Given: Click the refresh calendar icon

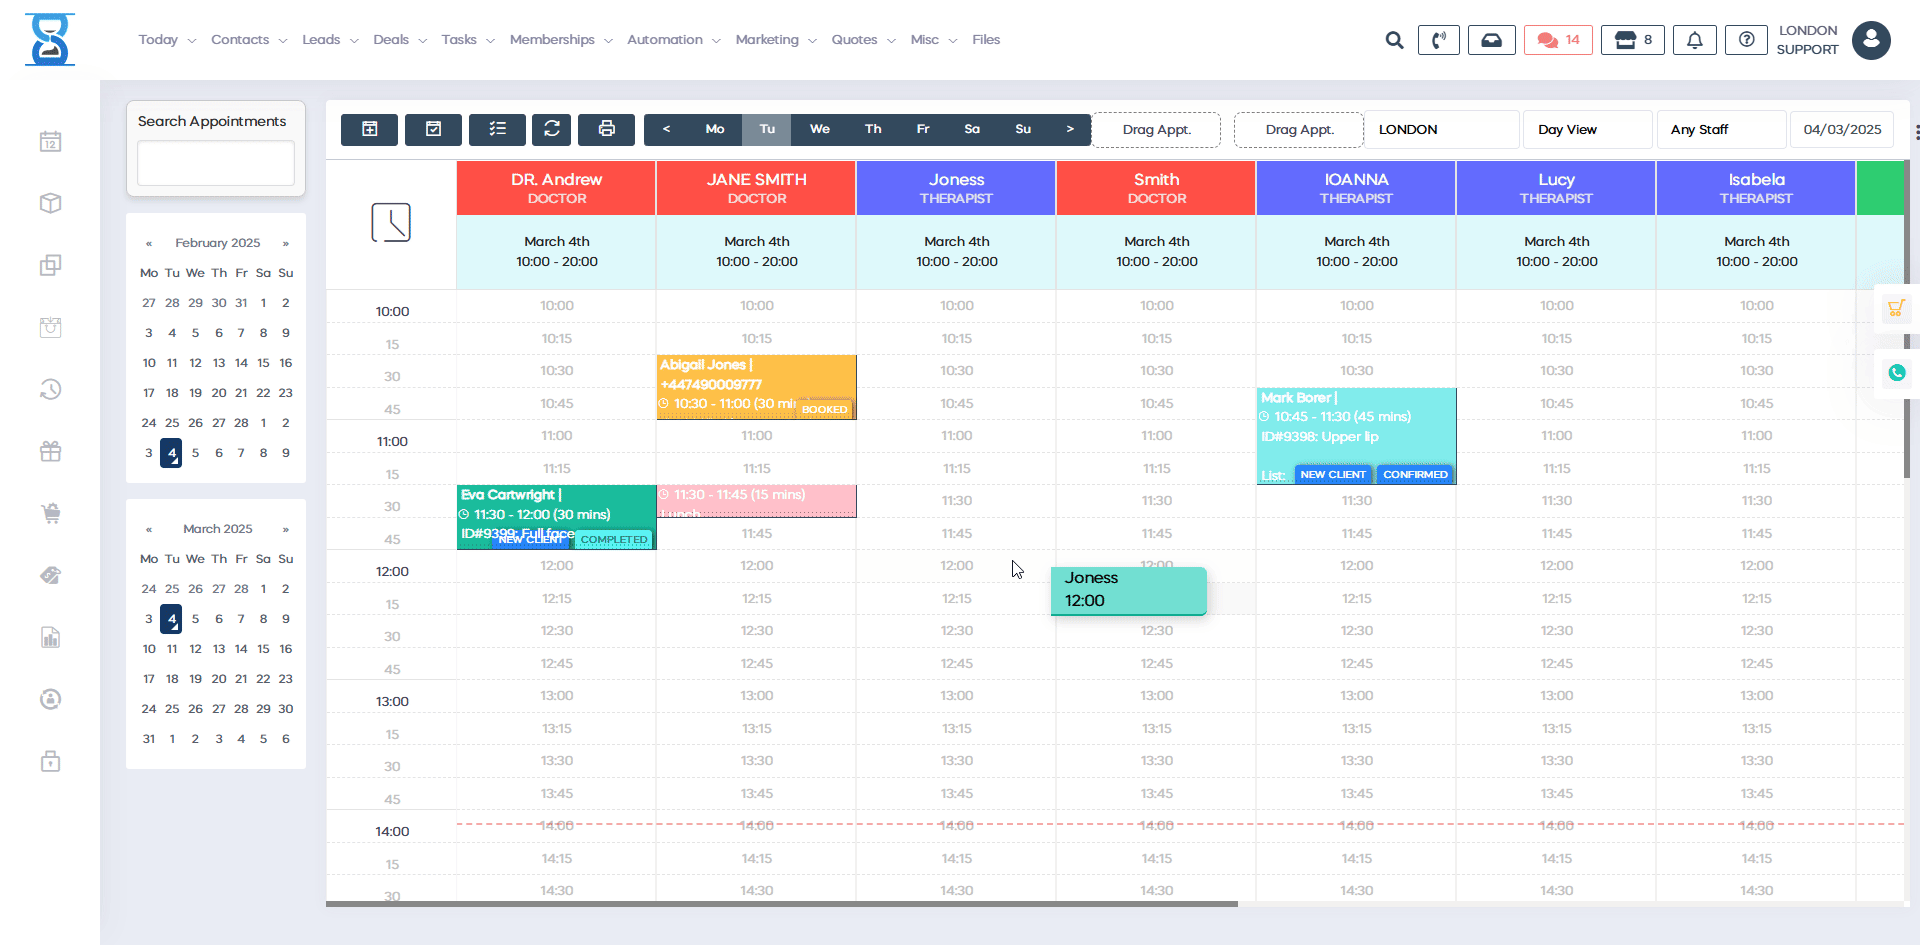Looking at the screenshot, I should click(551, 129).
